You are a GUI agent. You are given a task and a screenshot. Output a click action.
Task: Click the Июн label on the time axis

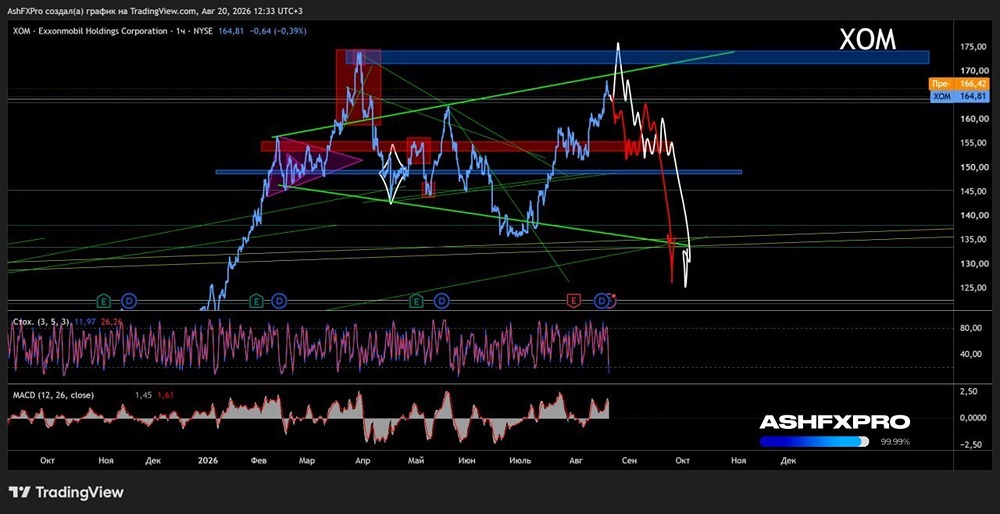pos(468,459)
